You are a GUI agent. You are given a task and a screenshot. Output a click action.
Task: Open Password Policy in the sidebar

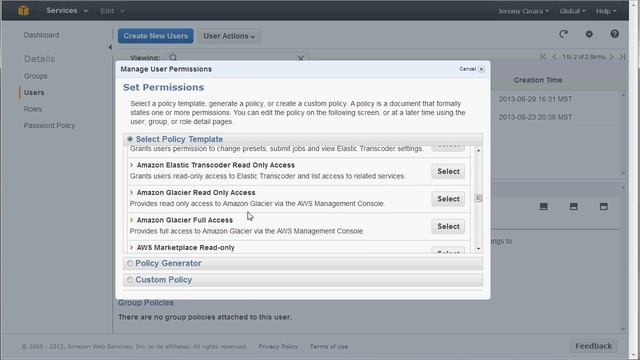coord(49,125)
